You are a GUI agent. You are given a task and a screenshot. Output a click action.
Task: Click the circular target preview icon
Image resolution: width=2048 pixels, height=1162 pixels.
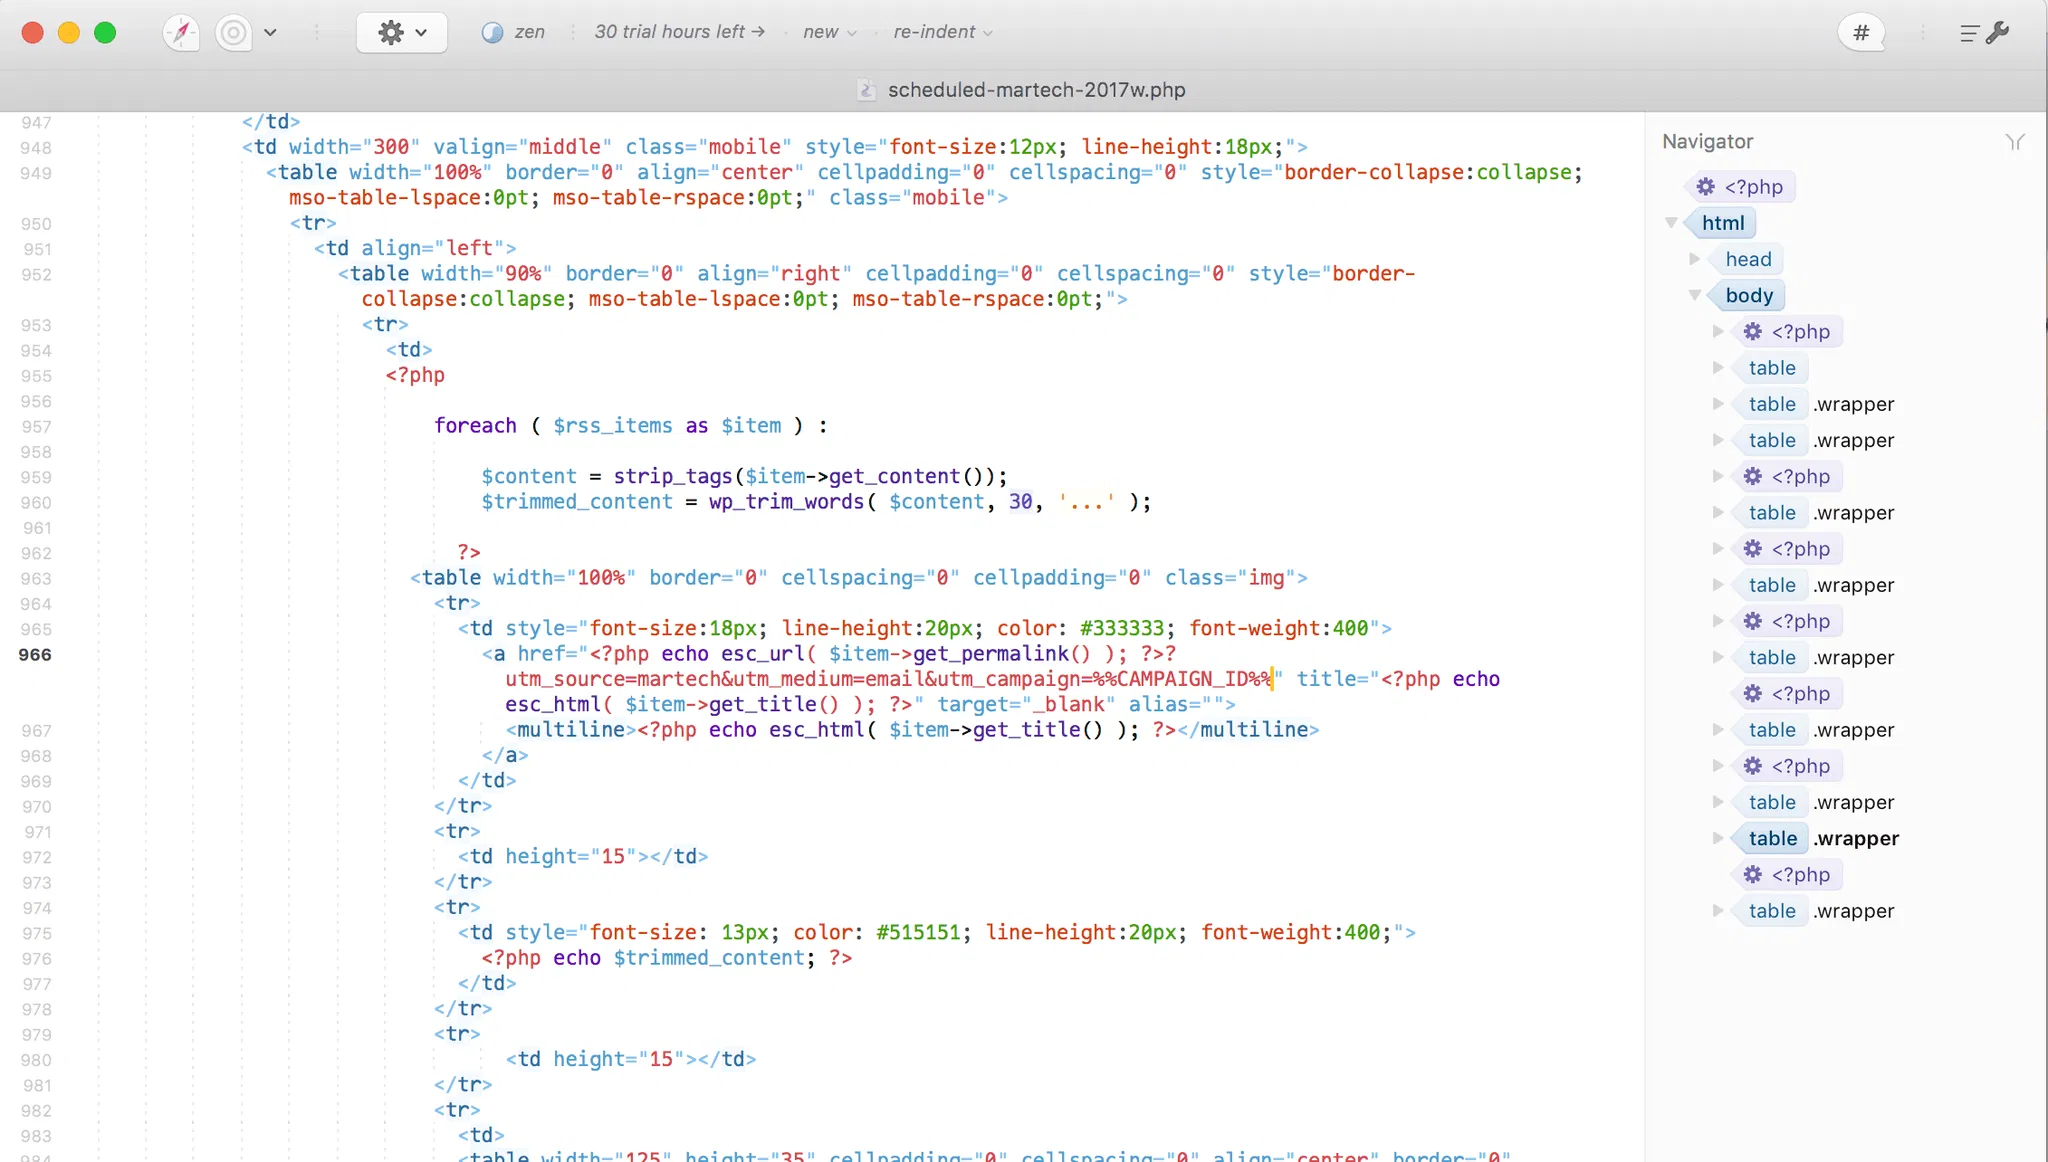(234, 33)
